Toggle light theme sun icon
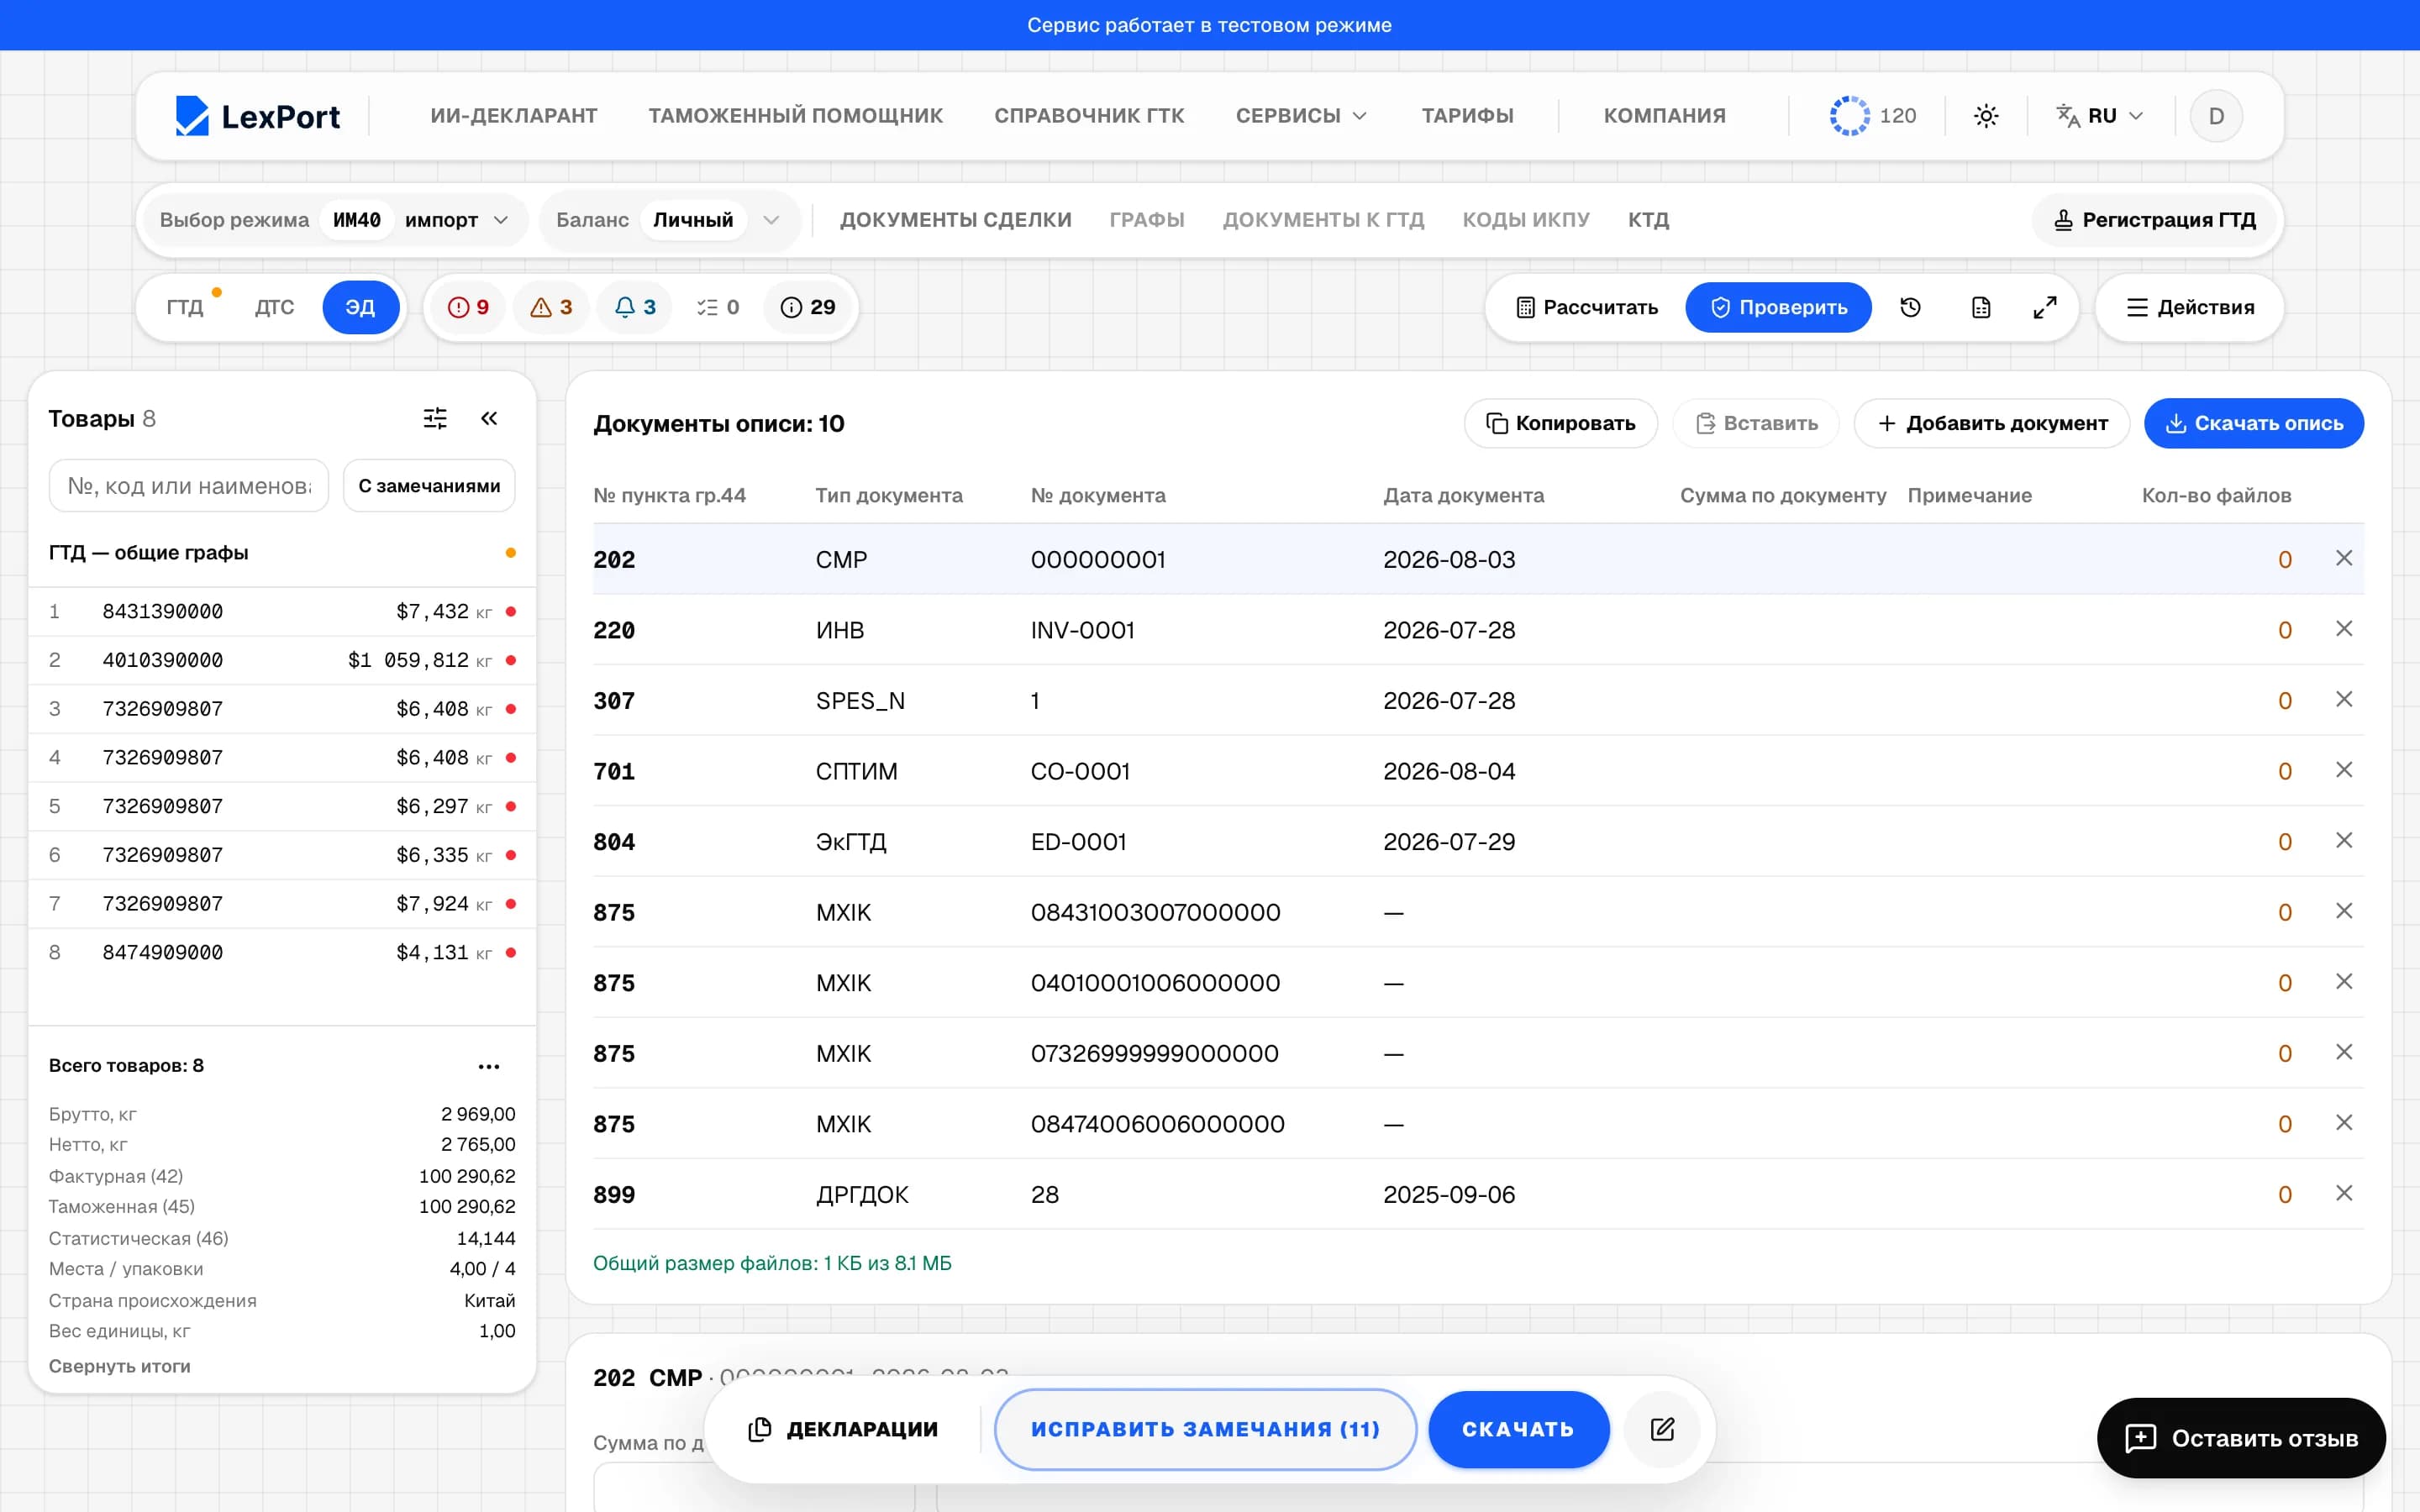This screenshot has width=2420, height=1512. tap(1986, 116)
